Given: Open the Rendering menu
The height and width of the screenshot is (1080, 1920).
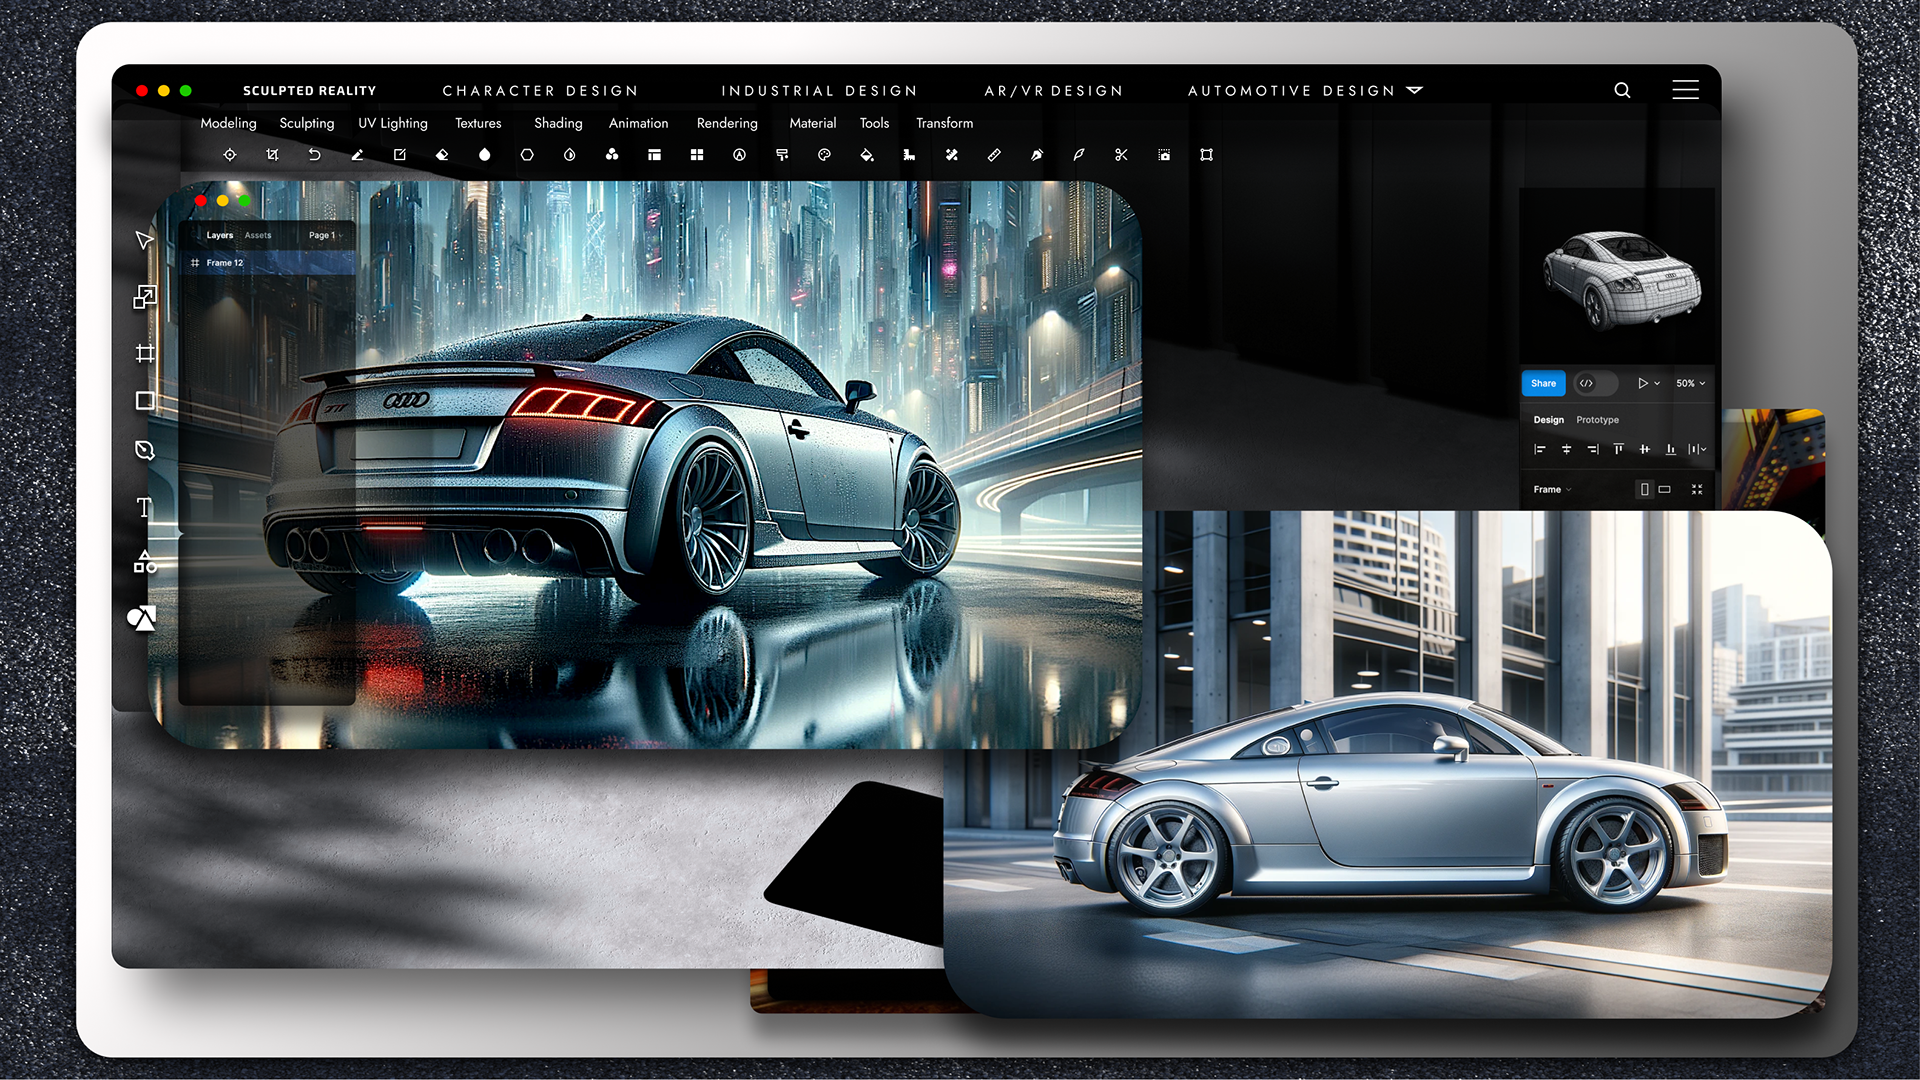Looking at the screenshot, I should click(727, 123).
